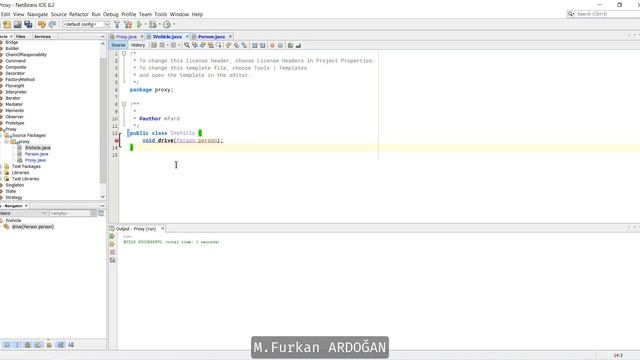Select the ChainOfResponsibility project in tree
The image size is (640, 360).
point(26,55)
